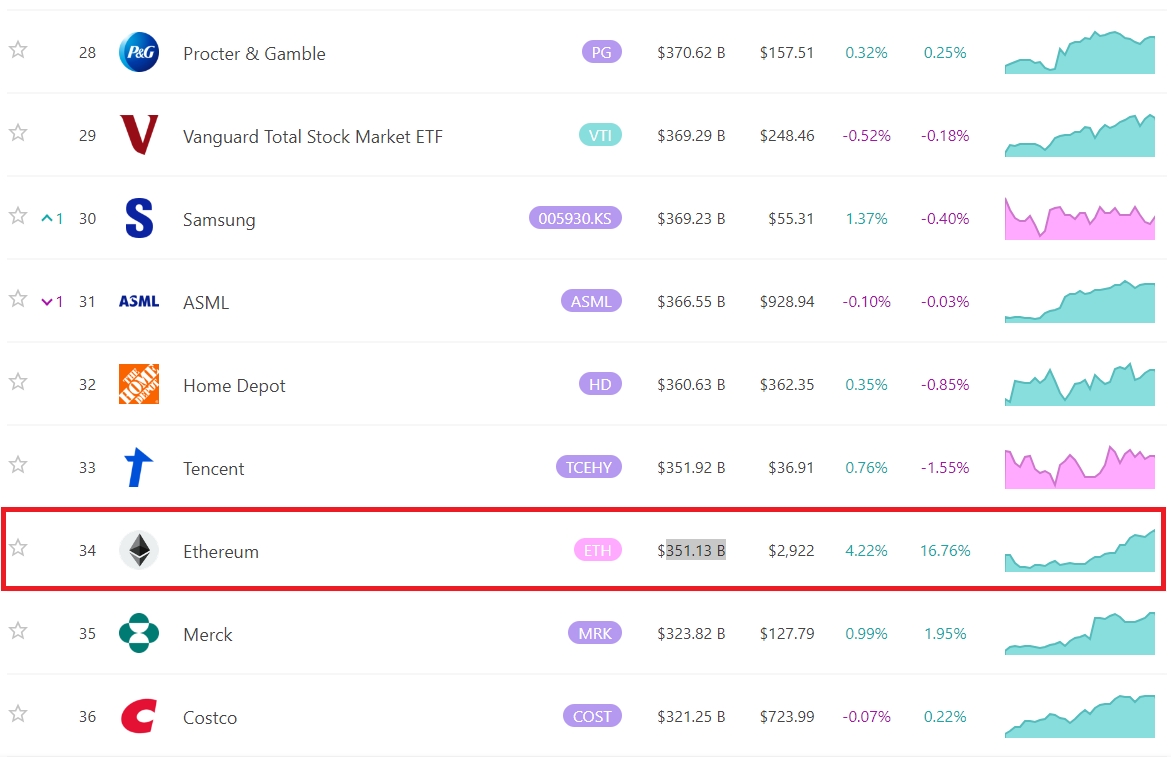The height and width of the screenshot is (757, 1171).
Task: Star Ethereum as a favorite
Action: tap(18, 547)
